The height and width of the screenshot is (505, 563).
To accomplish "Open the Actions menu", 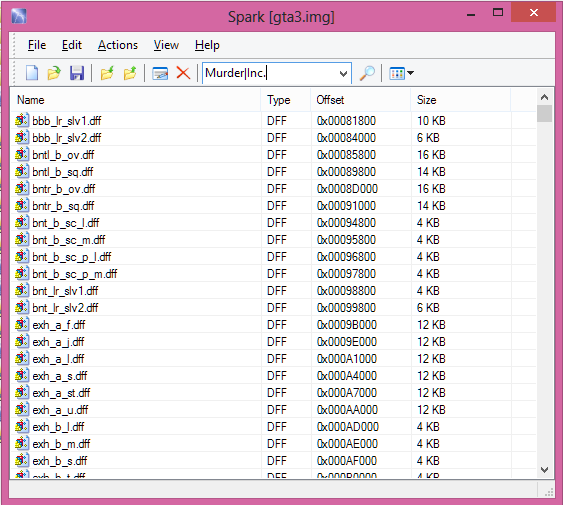I will [x=118, y=45].
